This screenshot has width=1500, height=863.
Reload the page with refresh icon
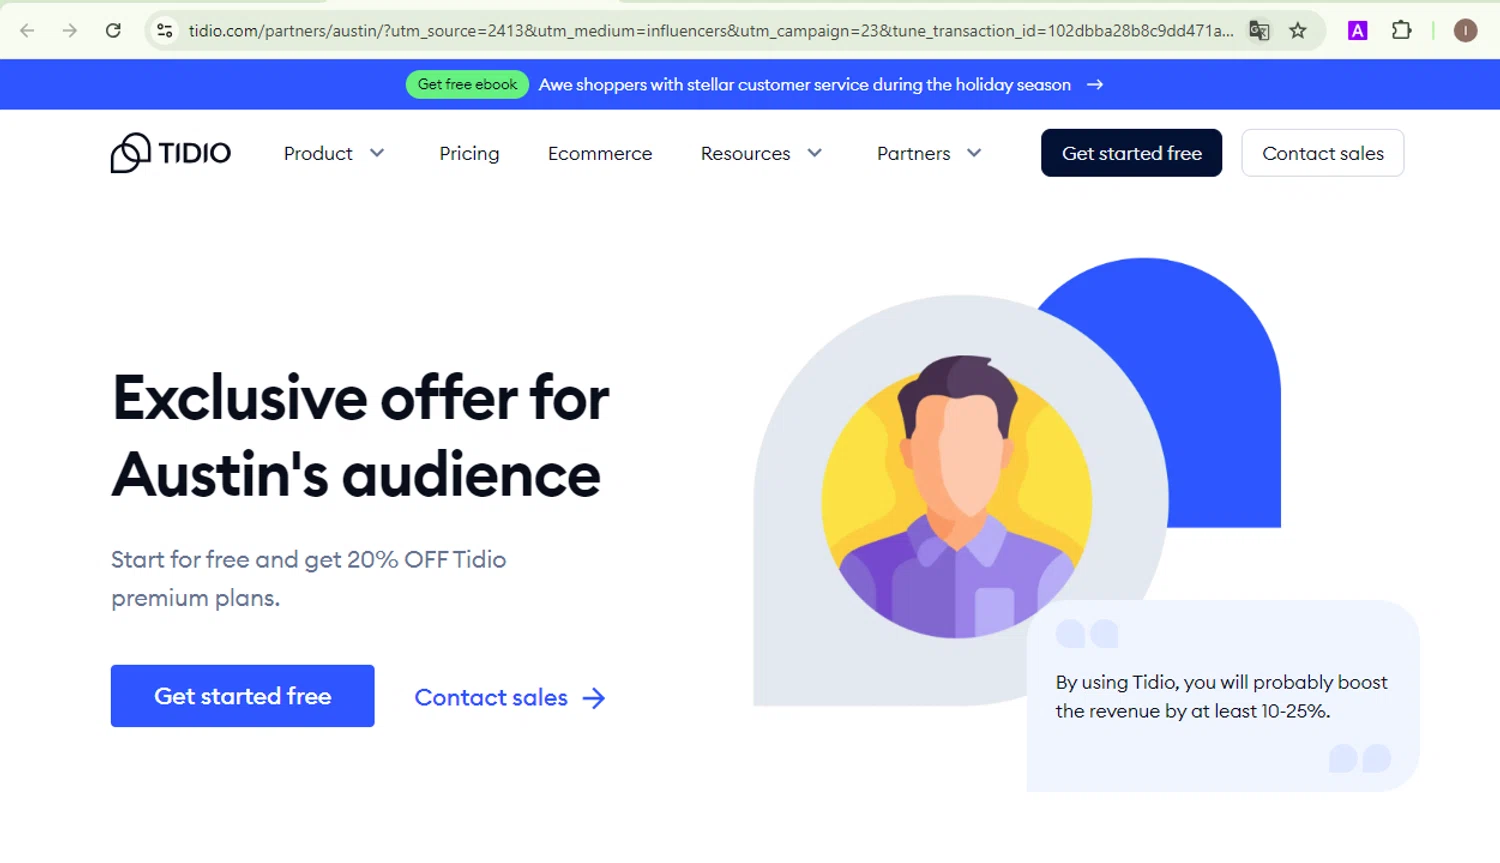(x=113, y=31)
